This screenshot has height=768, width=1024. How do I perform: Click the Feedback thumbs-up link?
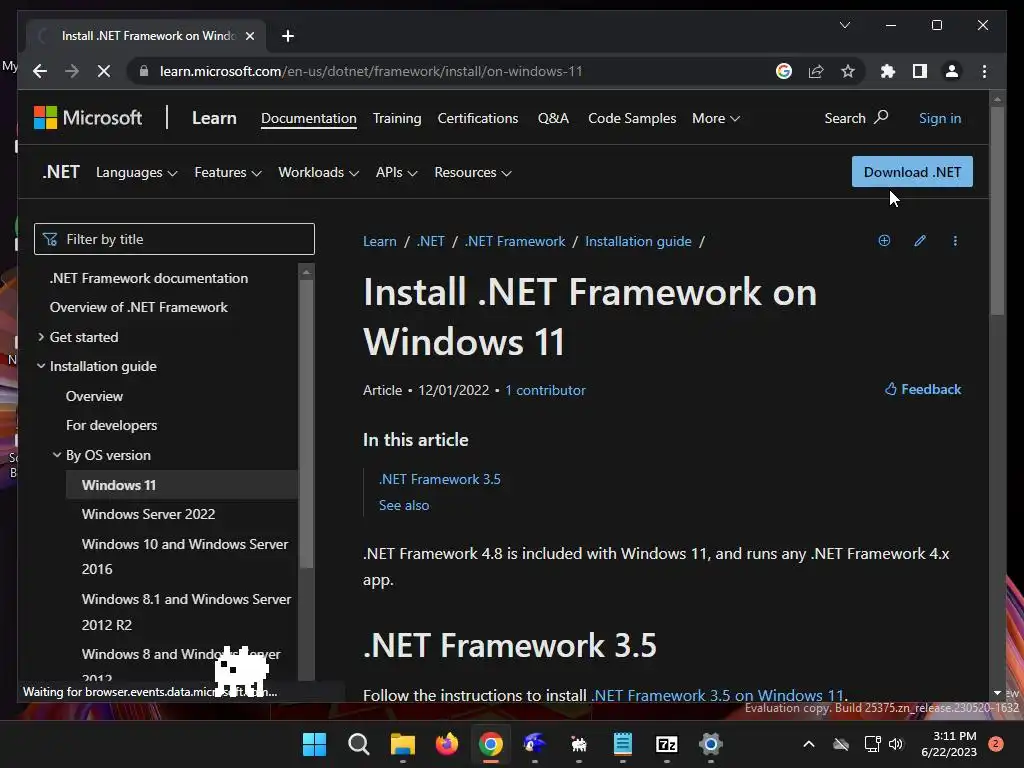[x=923, y=389]
